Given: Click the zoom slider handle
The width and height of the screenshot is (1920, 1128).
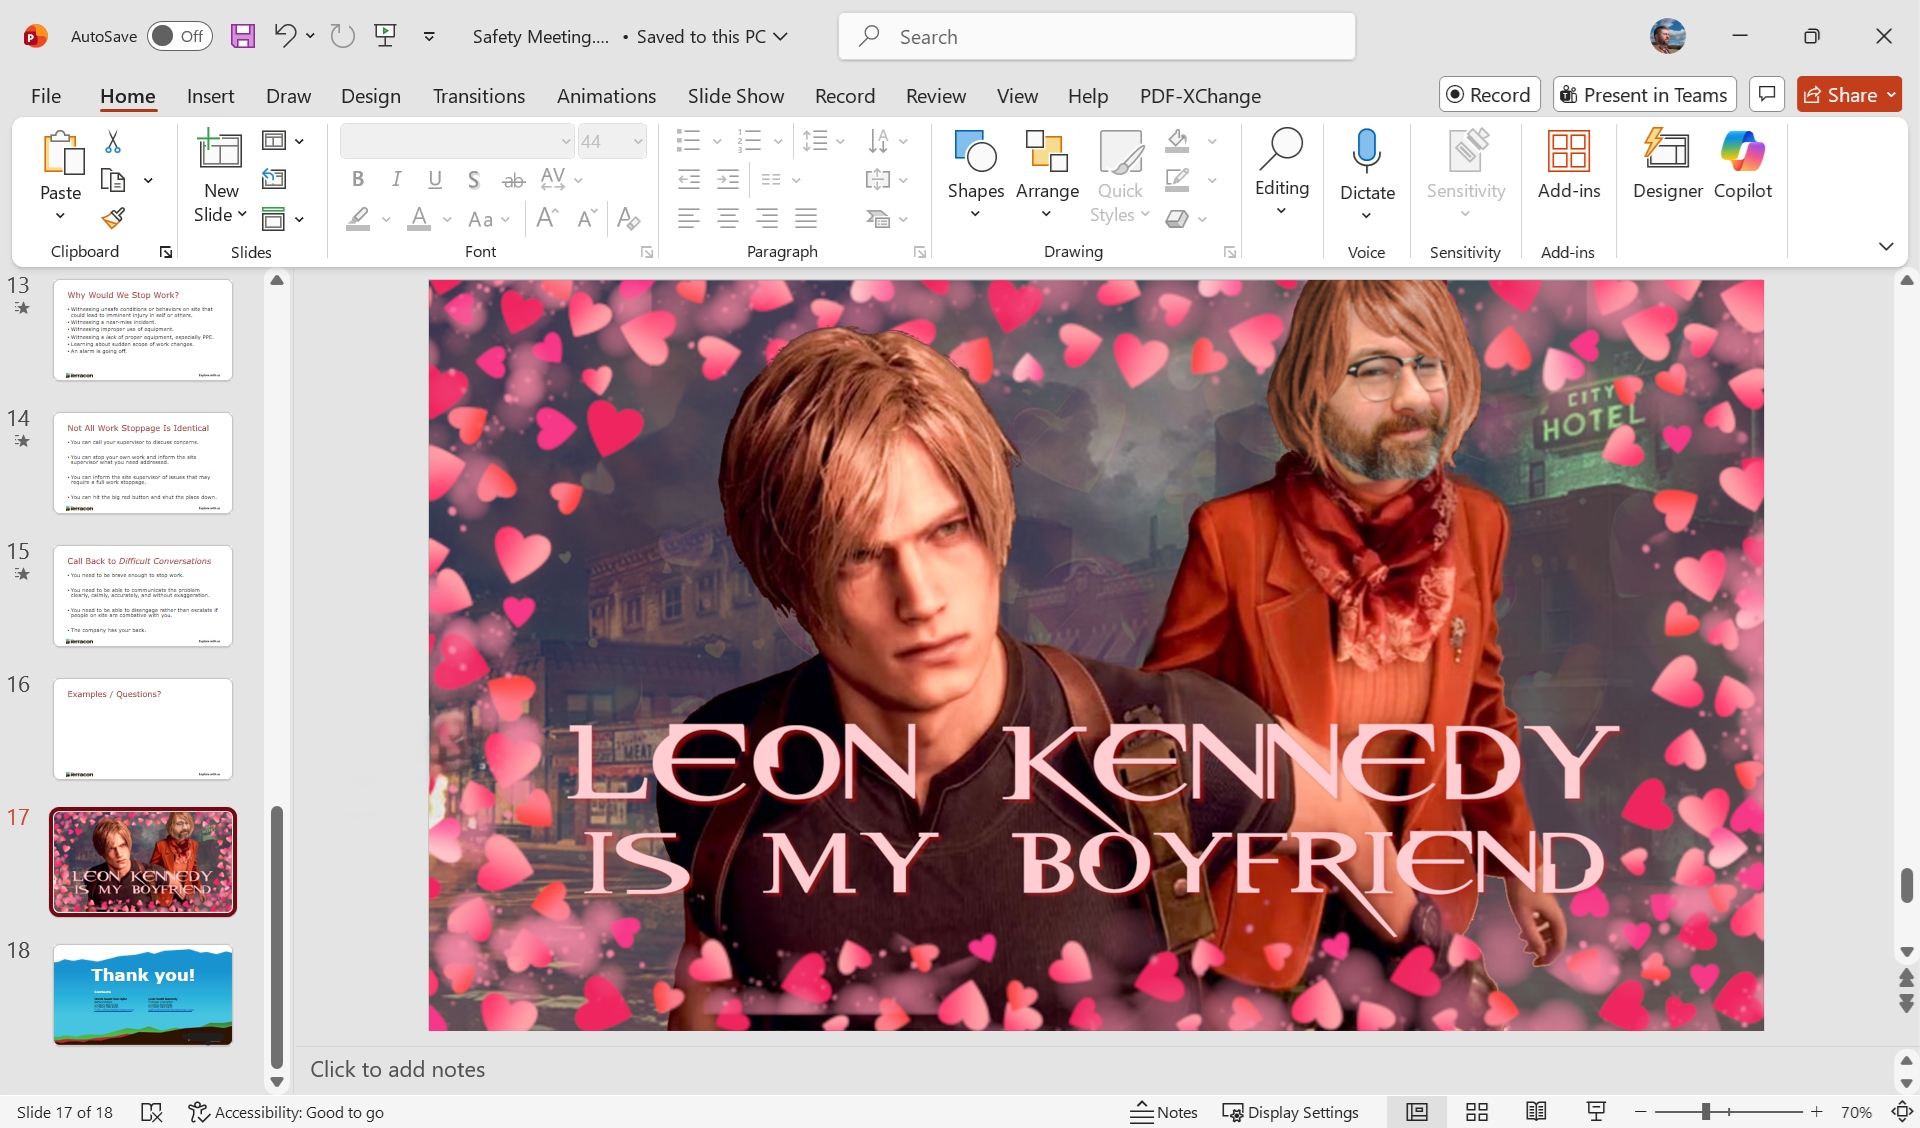Looking at the screenshot, I should pyautogui.click(x=1706, y=1112).
